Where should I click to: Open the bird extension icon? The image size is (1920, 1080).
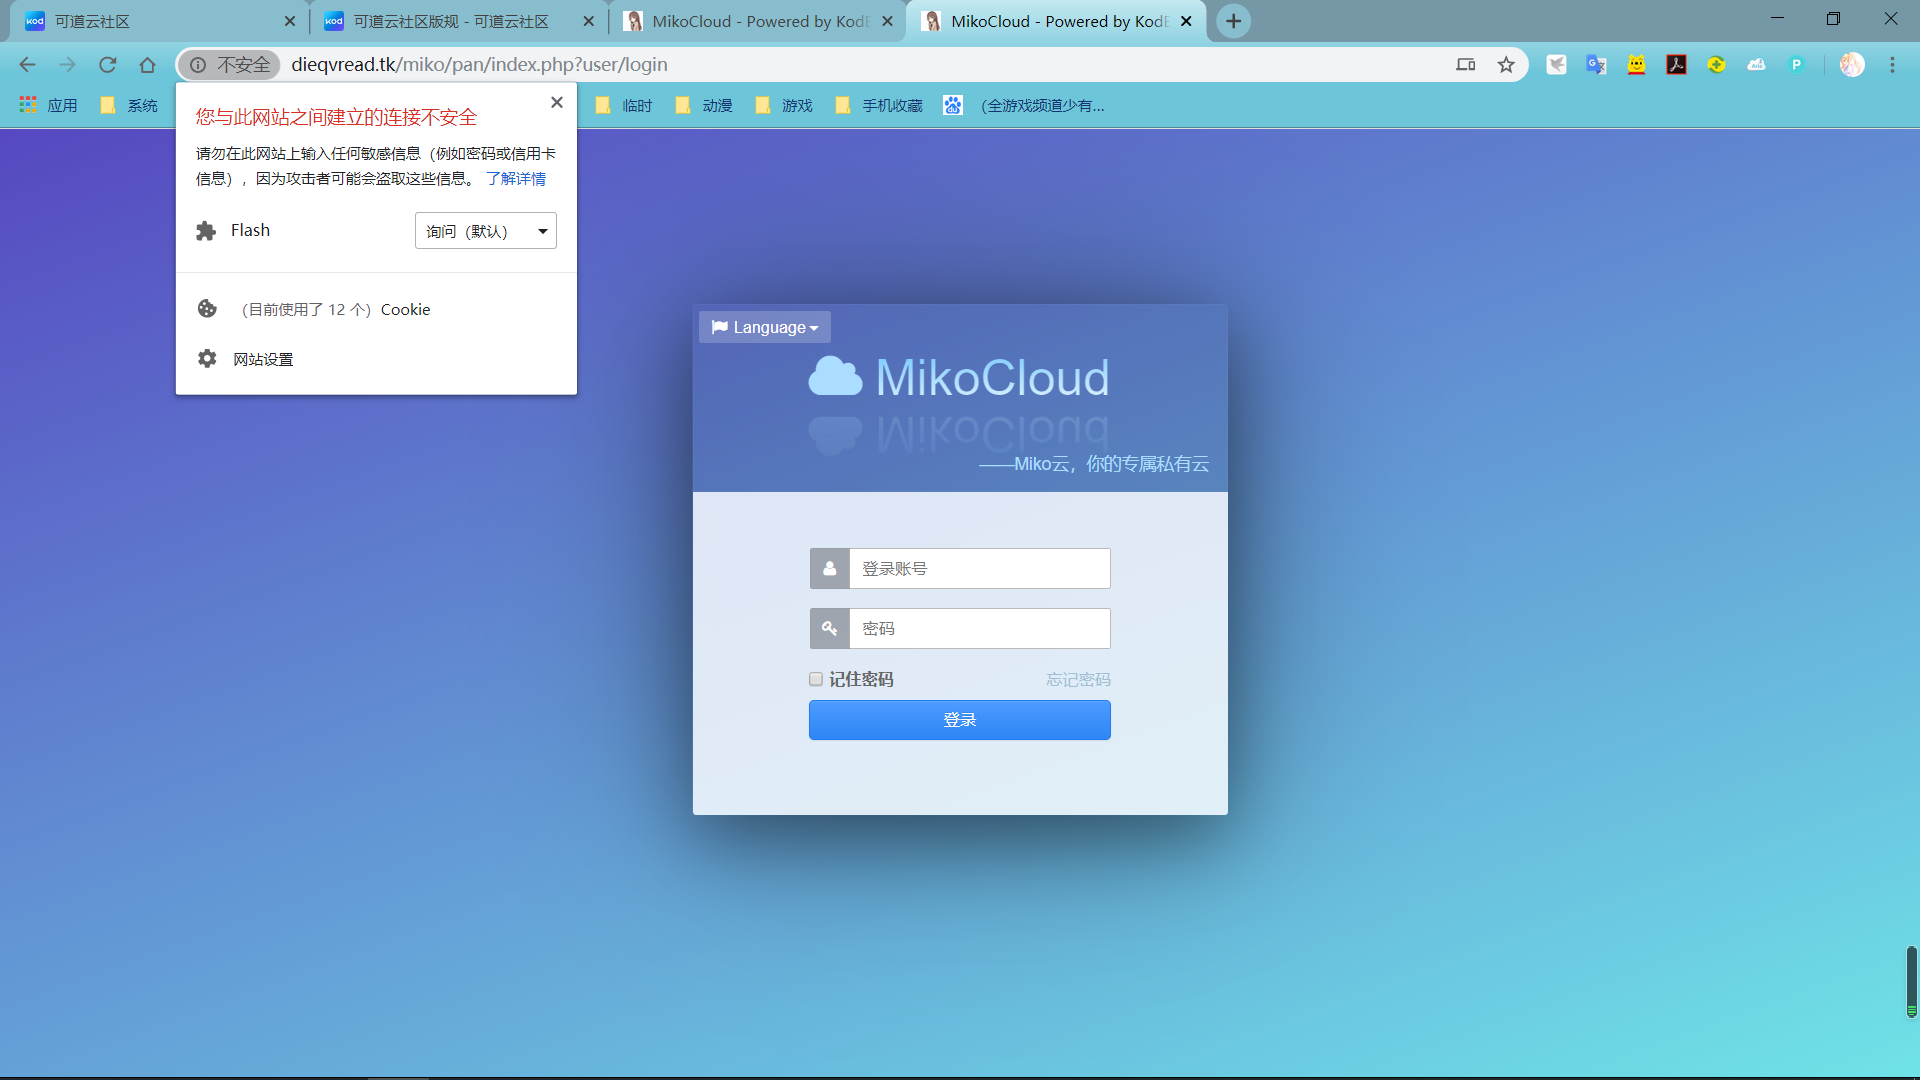pos(1556,65)
